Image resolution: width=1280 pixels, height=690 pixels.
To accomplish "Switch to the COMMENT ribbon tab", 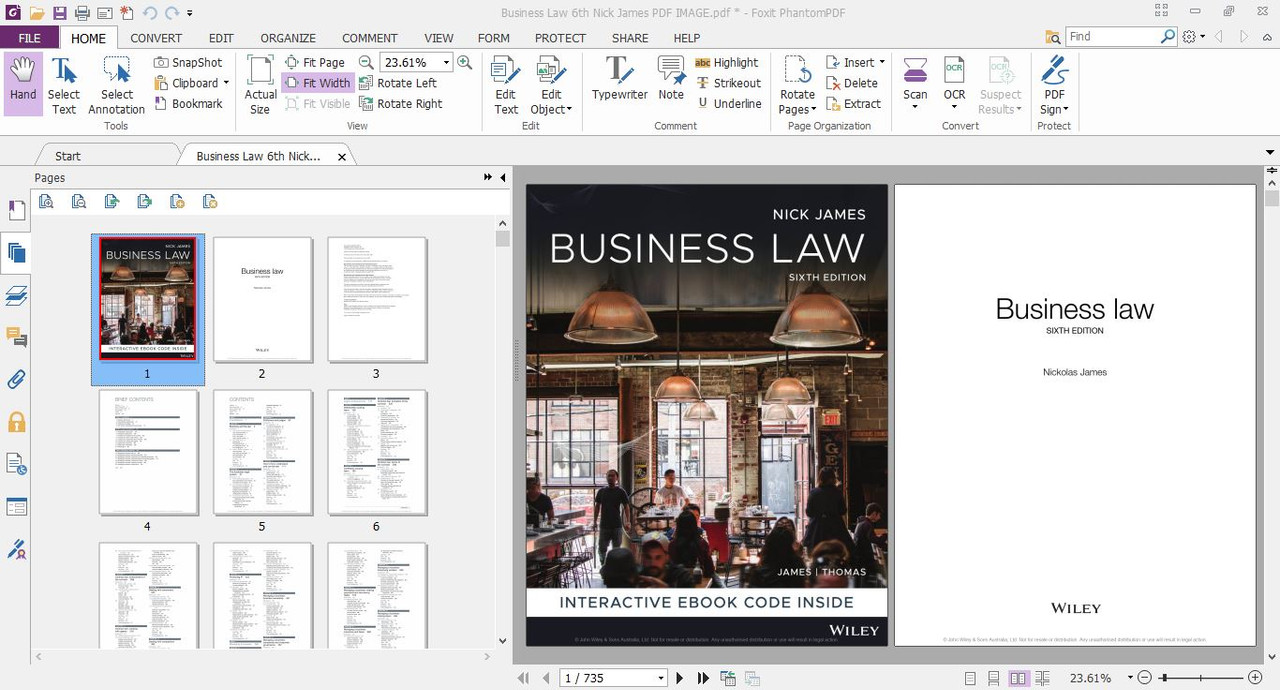I will pyautogui.click(x=370, y=38).
